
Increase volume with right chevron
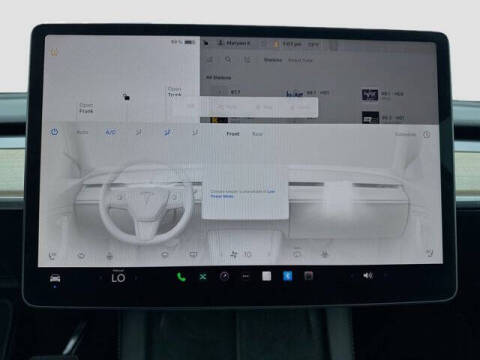[386, 275]
